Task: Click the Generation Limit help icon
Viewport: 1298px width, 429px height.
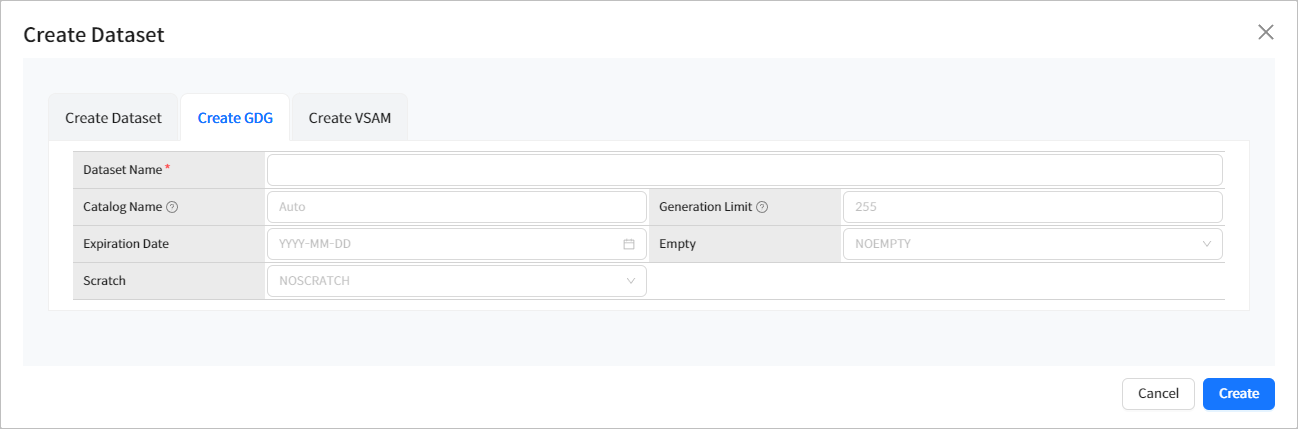Action: point(762,207)
